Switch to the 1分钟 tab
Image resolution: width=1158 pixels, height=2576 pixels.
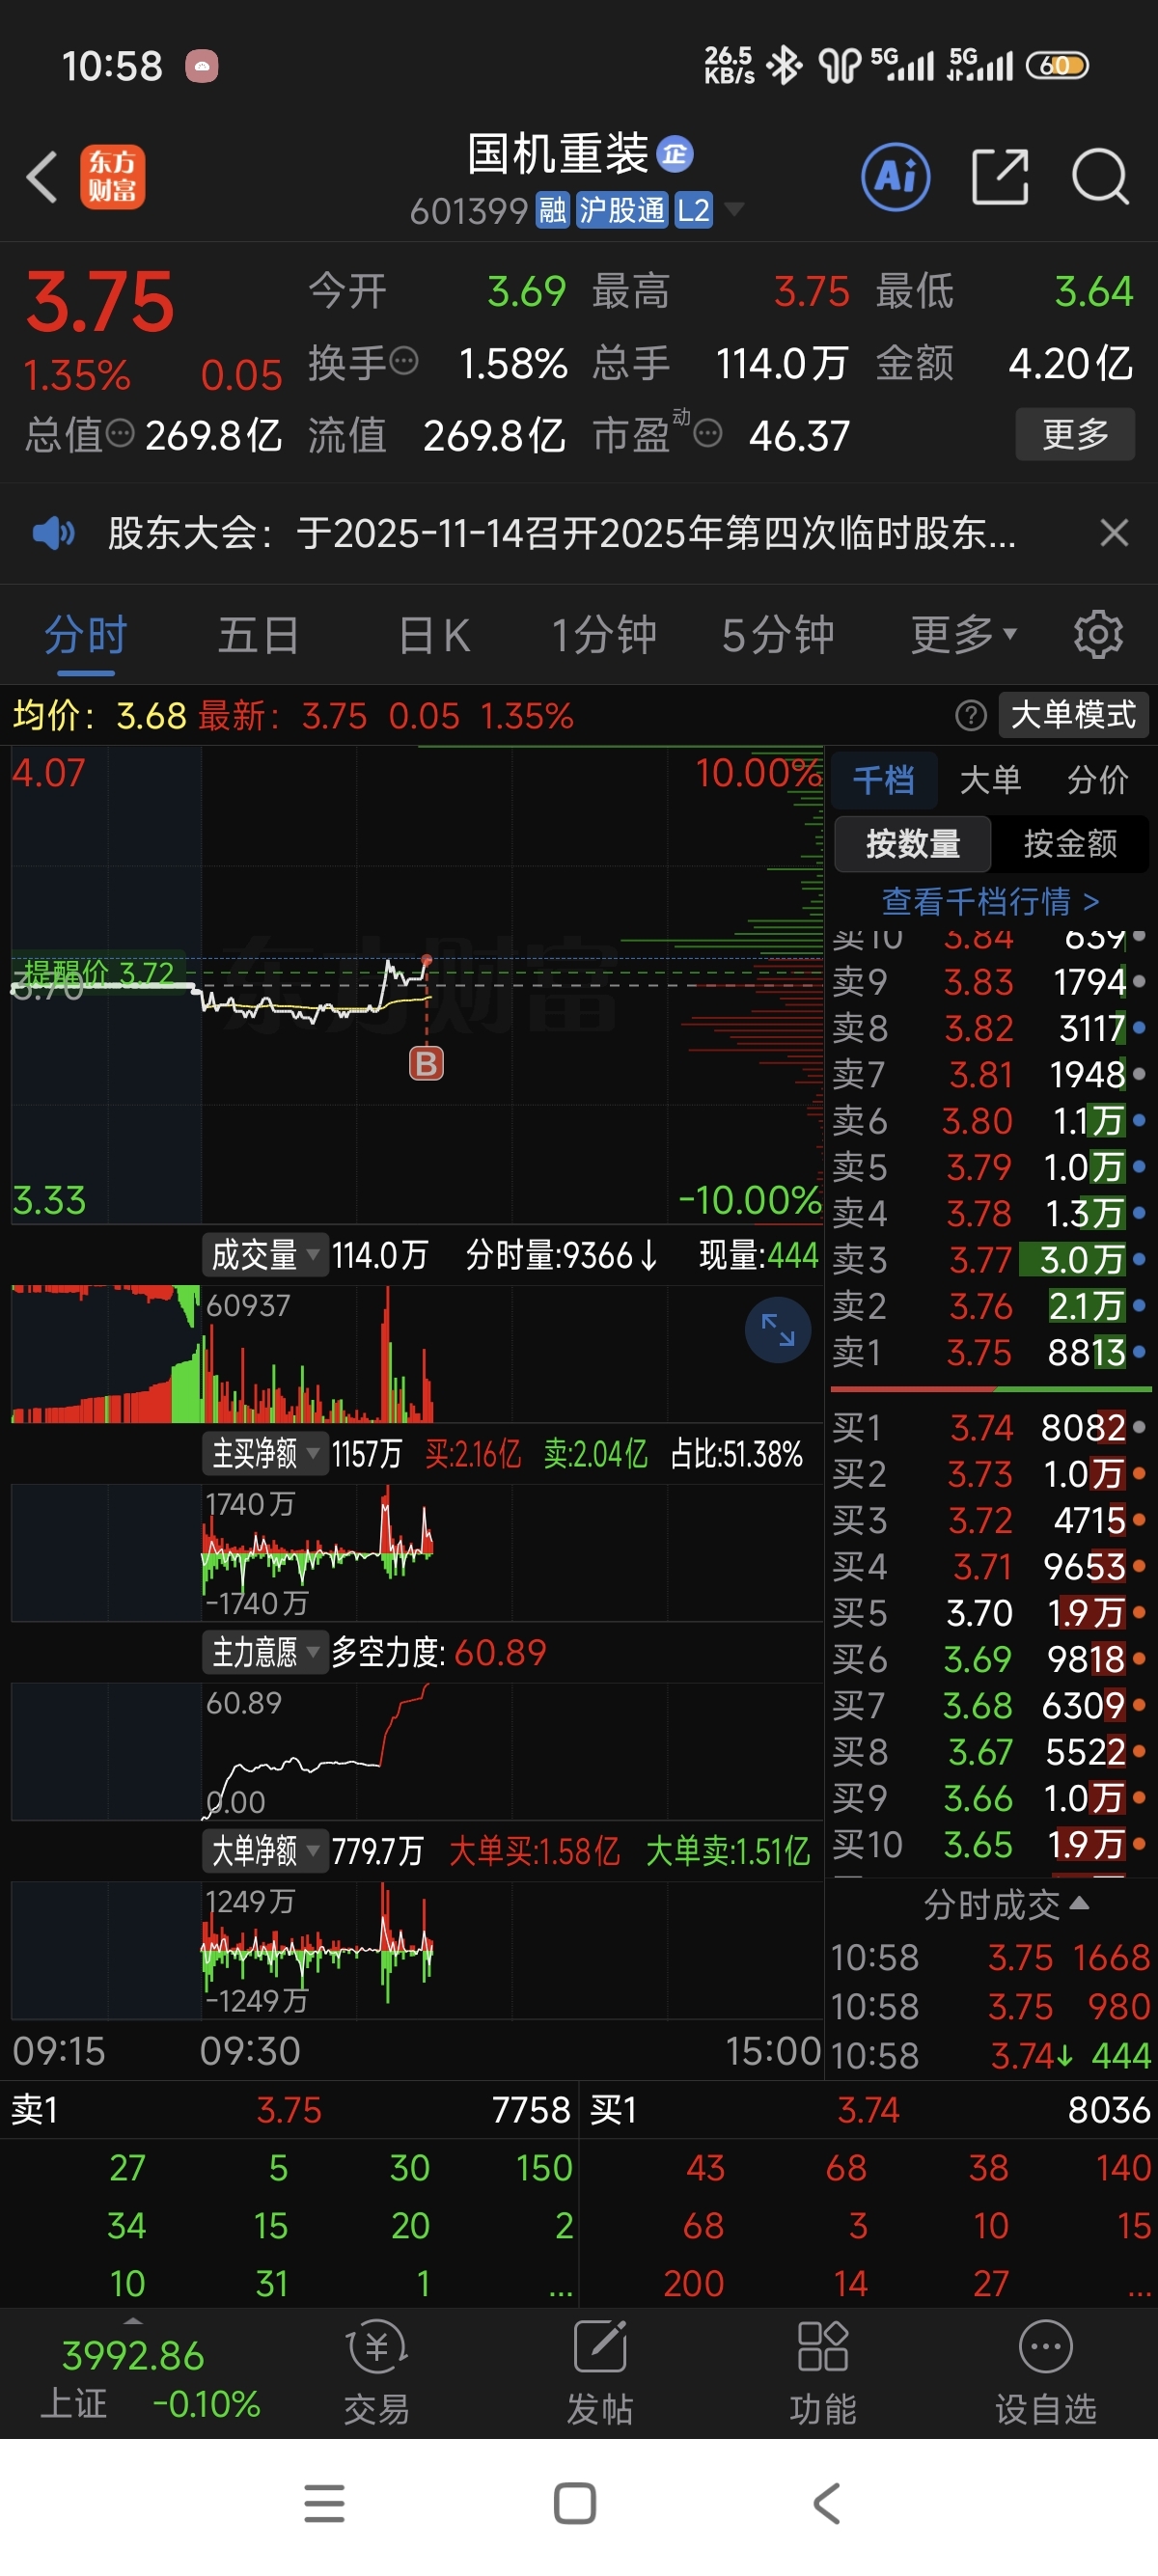point(604,635)
